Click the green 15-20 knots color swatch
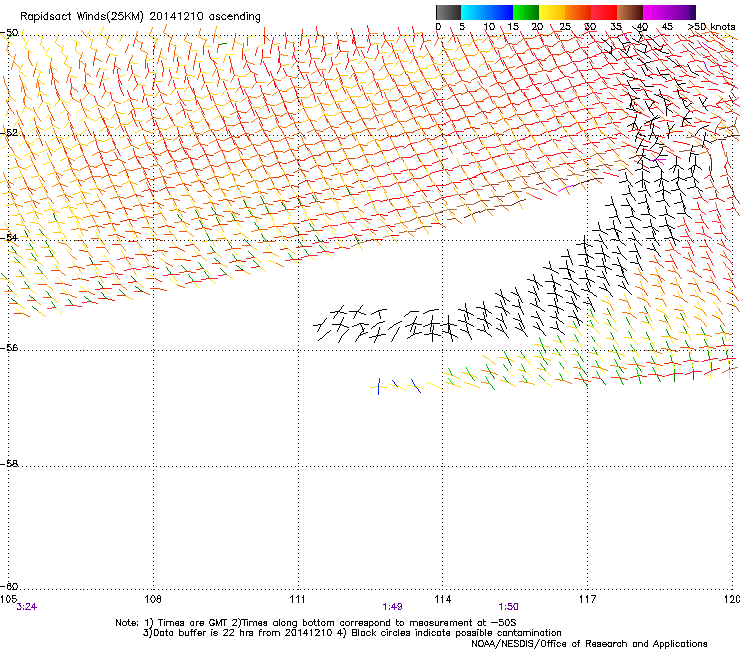The height and width of the screenshot is (650, 740). pyautogui.click(x=526, y=12)
